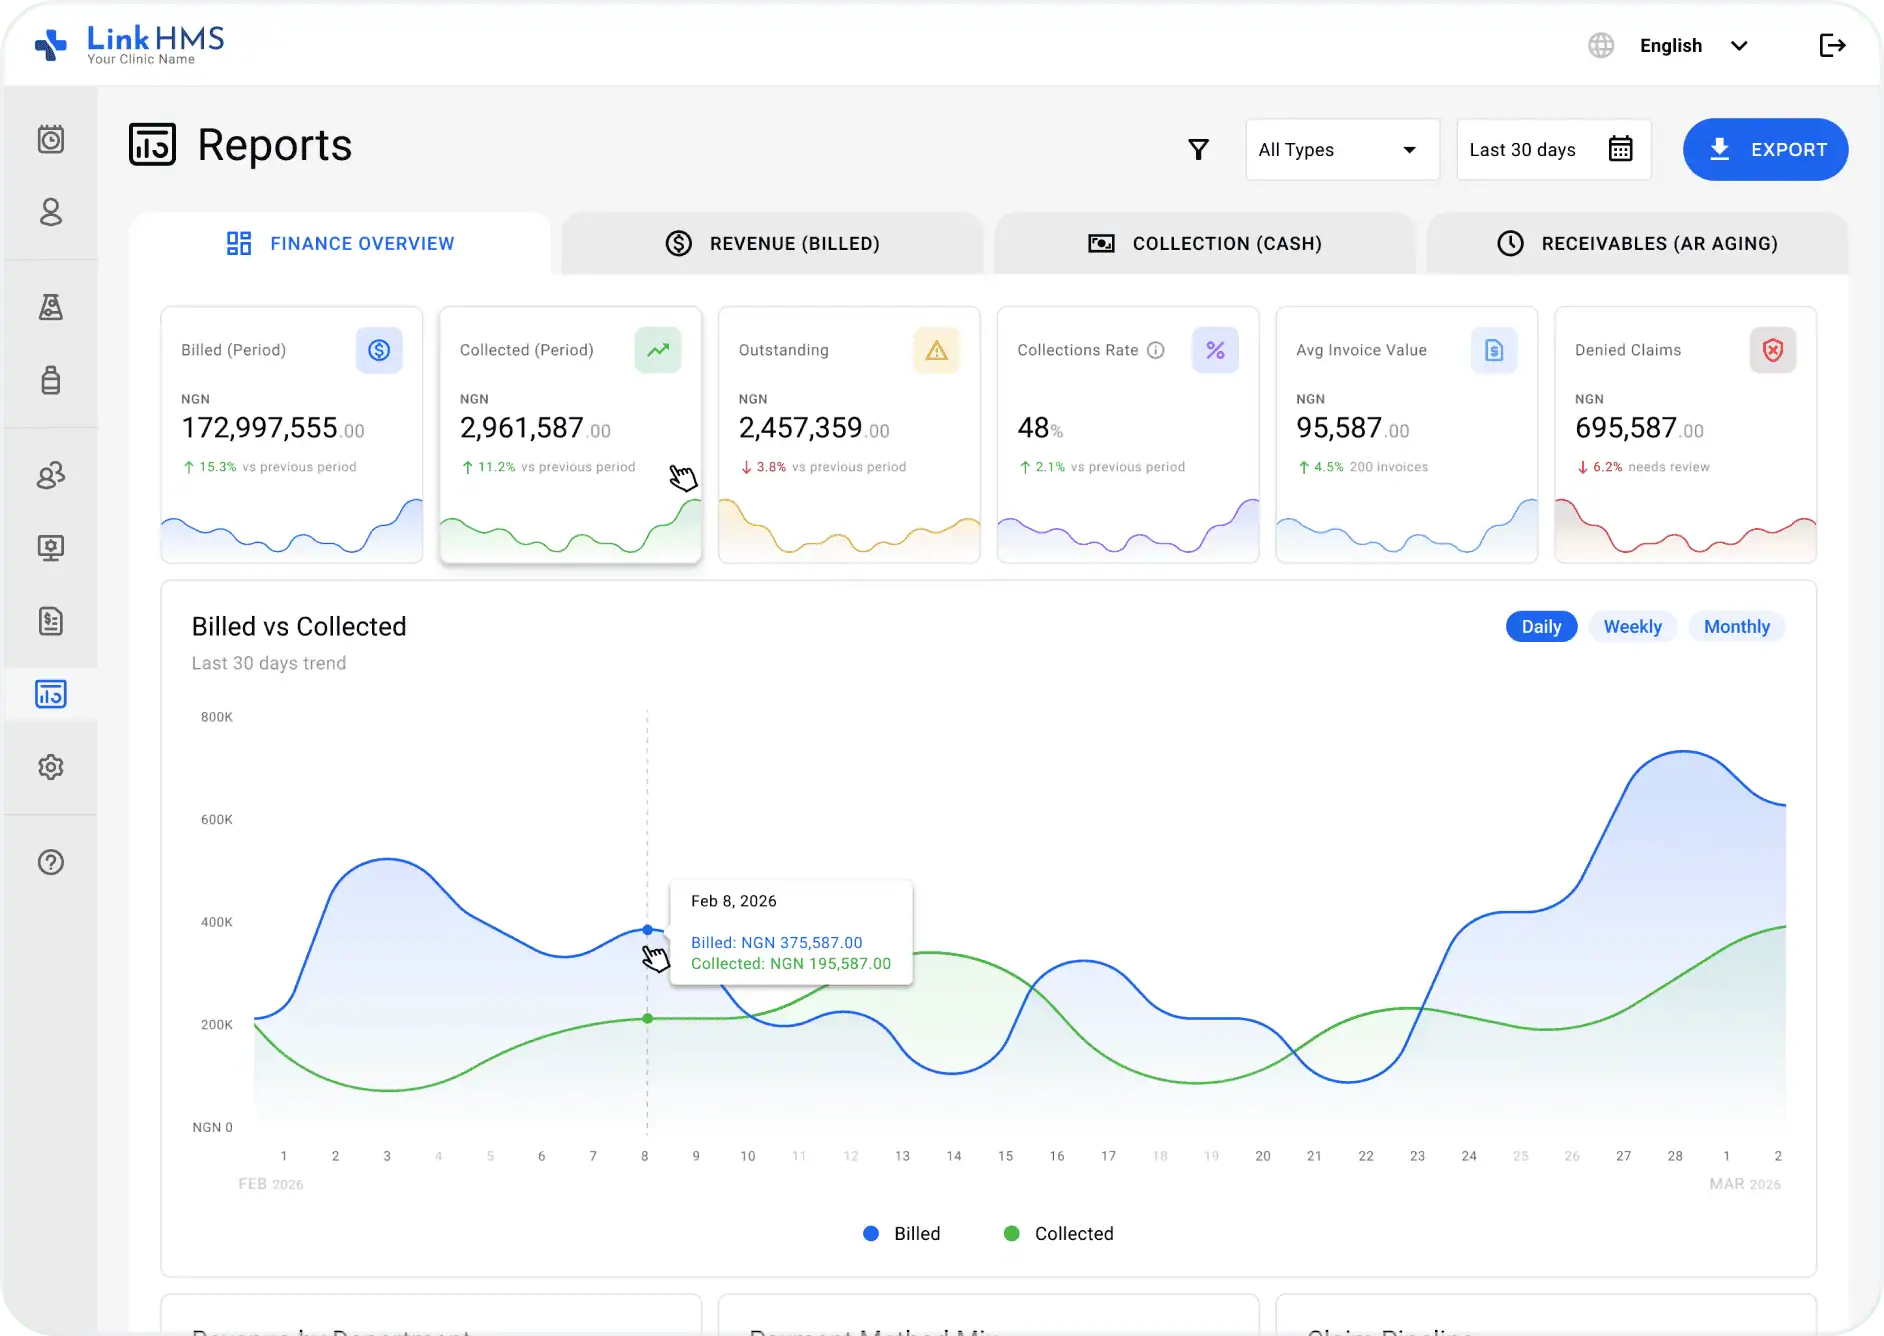Open the appointments calendar sidebar icon

coord(51,139)
